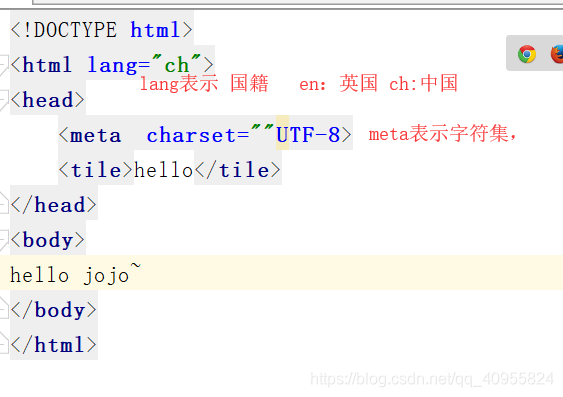Click the meta tag name
Viewport: 563px width, 397px height.
(96, 136)
